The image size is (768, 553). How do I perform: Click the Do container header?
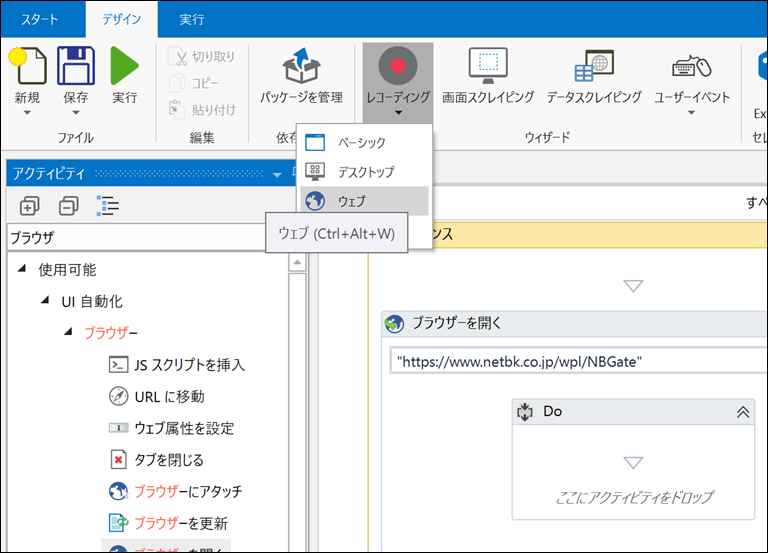coord(633,412)
